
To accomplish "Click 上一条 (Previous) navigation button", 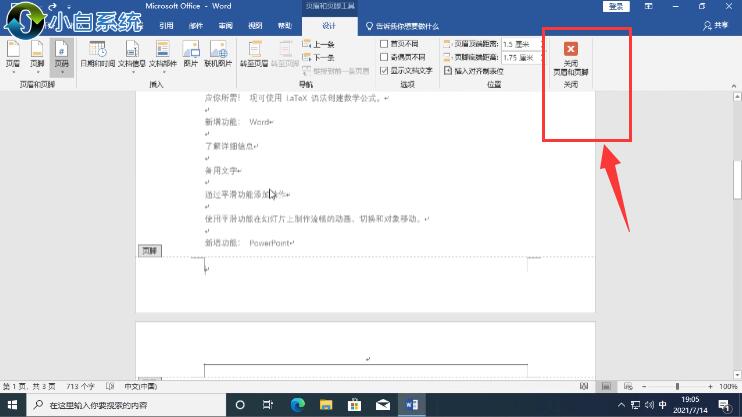I will 318,44.
